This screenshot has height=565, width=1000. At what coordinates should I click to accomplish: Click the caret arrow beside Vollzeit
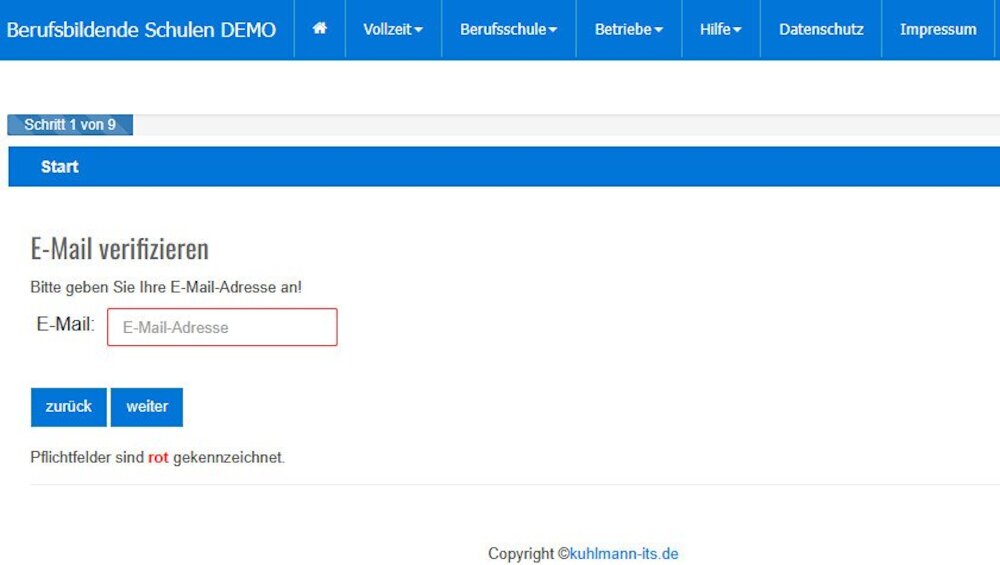tap(418, 31)
